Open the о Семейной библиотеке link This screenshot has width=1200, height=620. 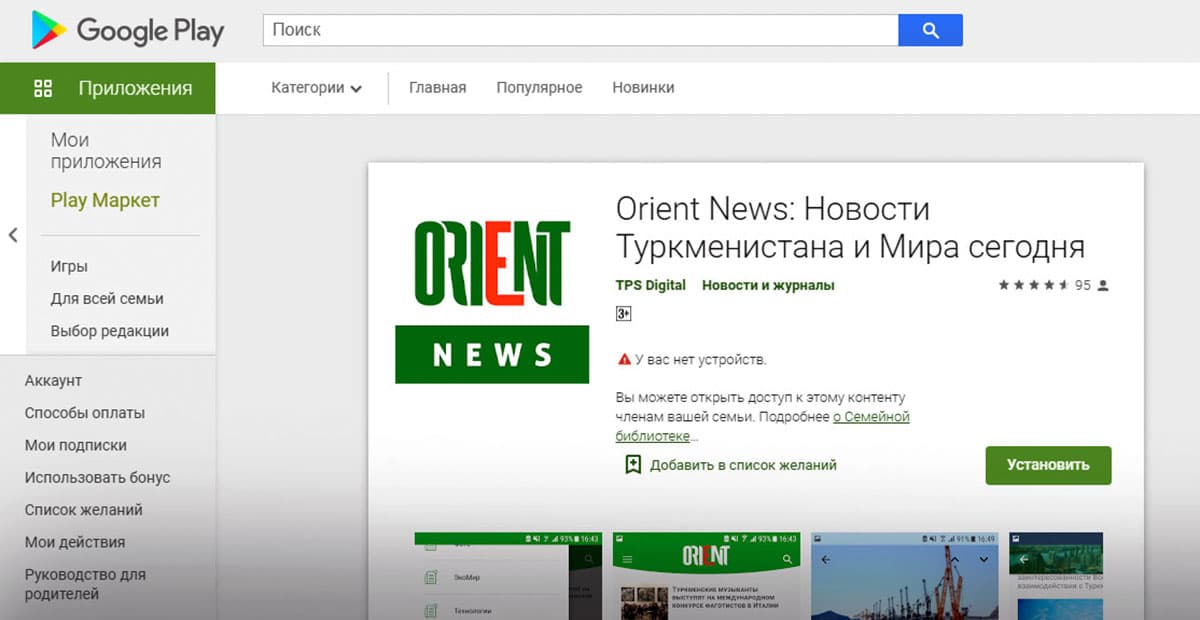763,427
